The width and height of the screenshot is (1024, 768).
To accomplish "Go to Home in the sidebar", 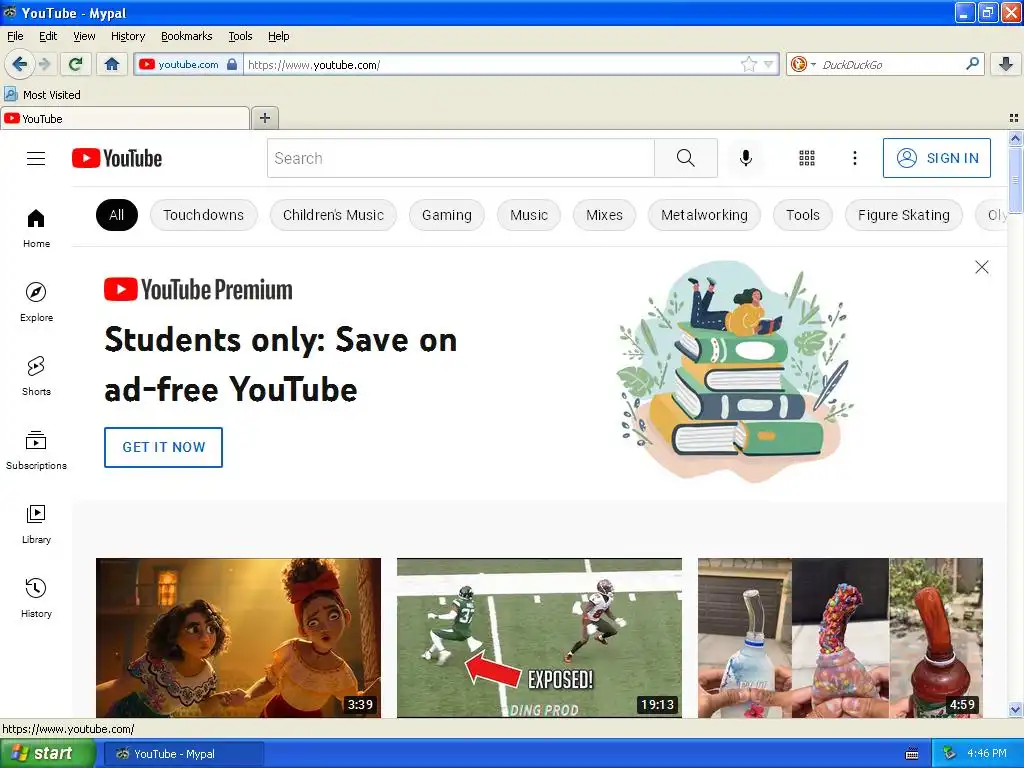I will tap(36, 229).
